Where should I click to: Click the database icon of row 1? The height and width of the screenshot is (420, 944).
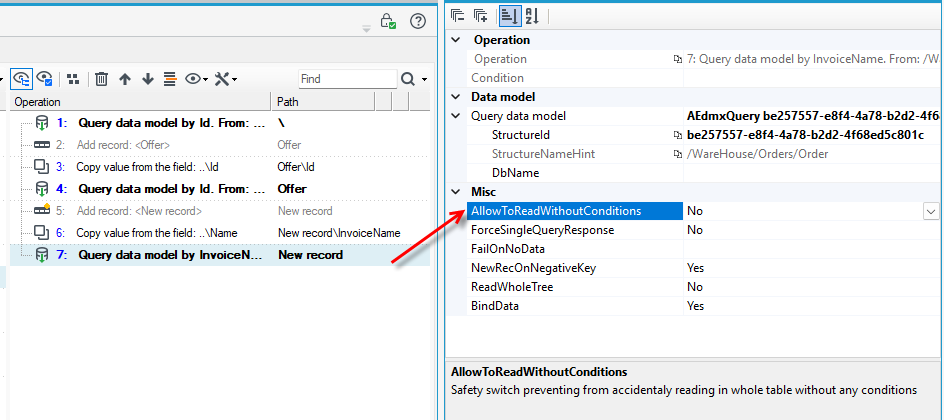pos(42,123)
